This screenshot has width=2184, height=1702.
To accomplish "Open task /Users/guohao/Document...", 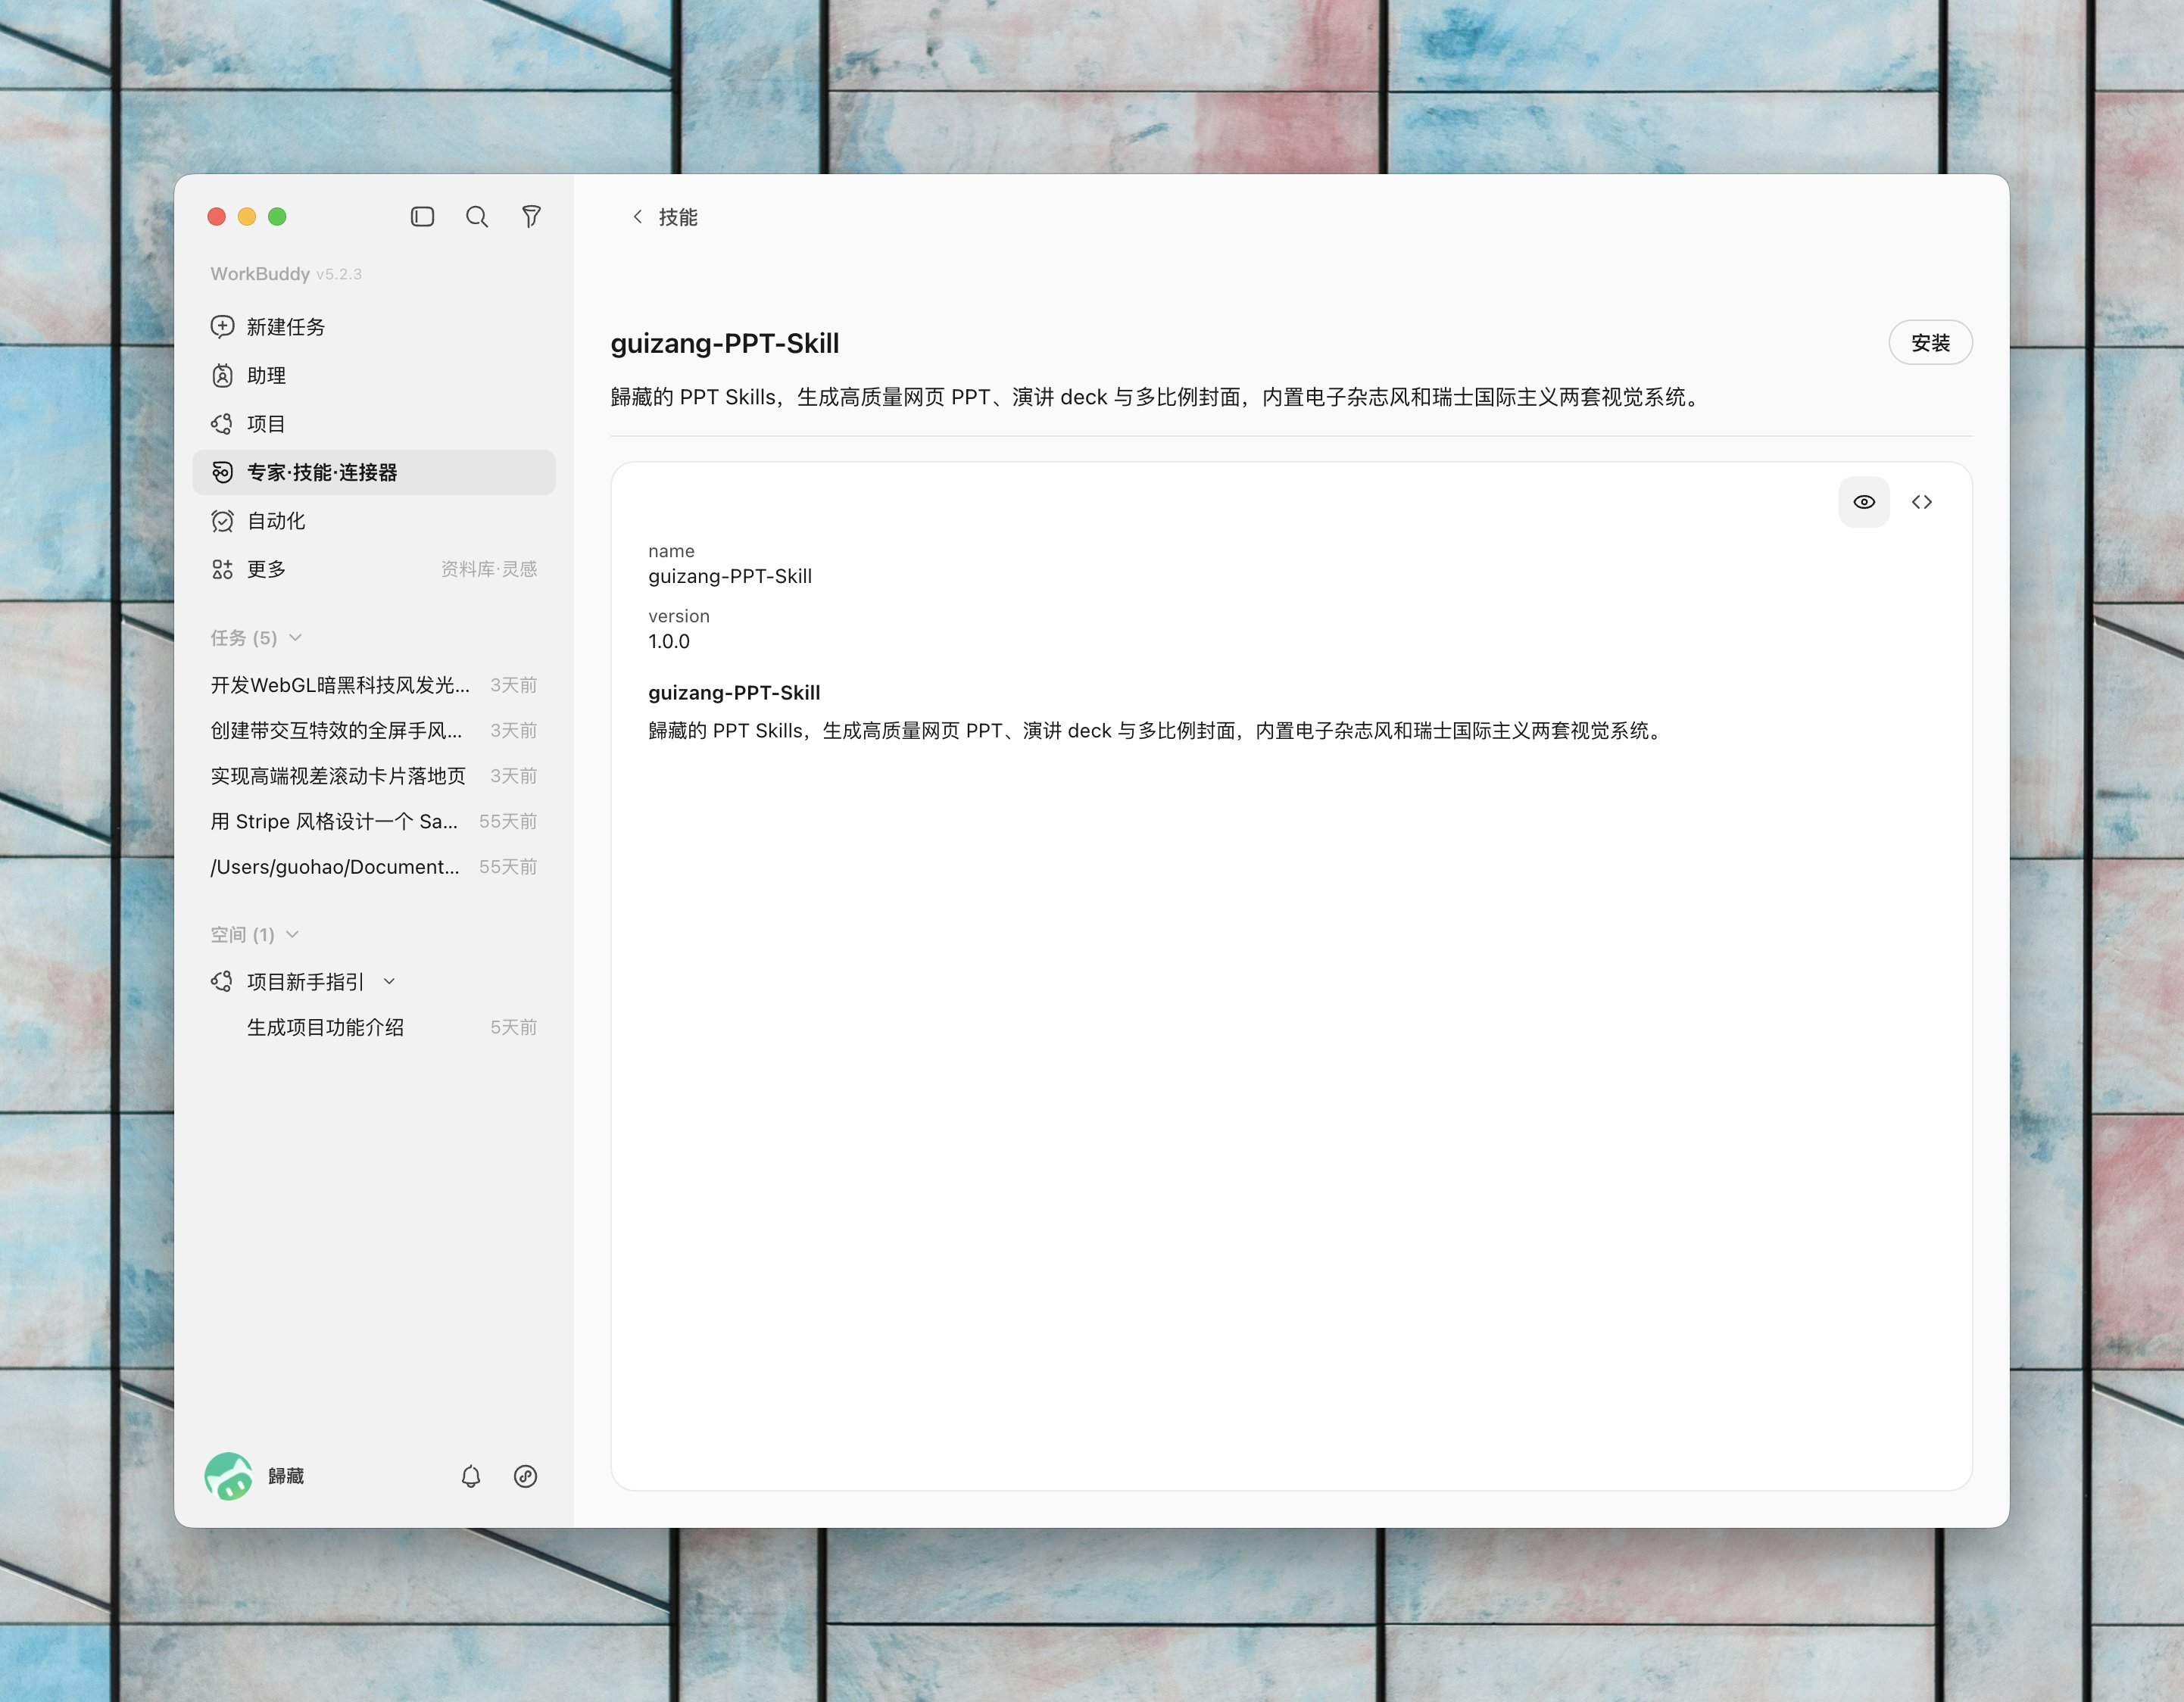I will point(373,867).
